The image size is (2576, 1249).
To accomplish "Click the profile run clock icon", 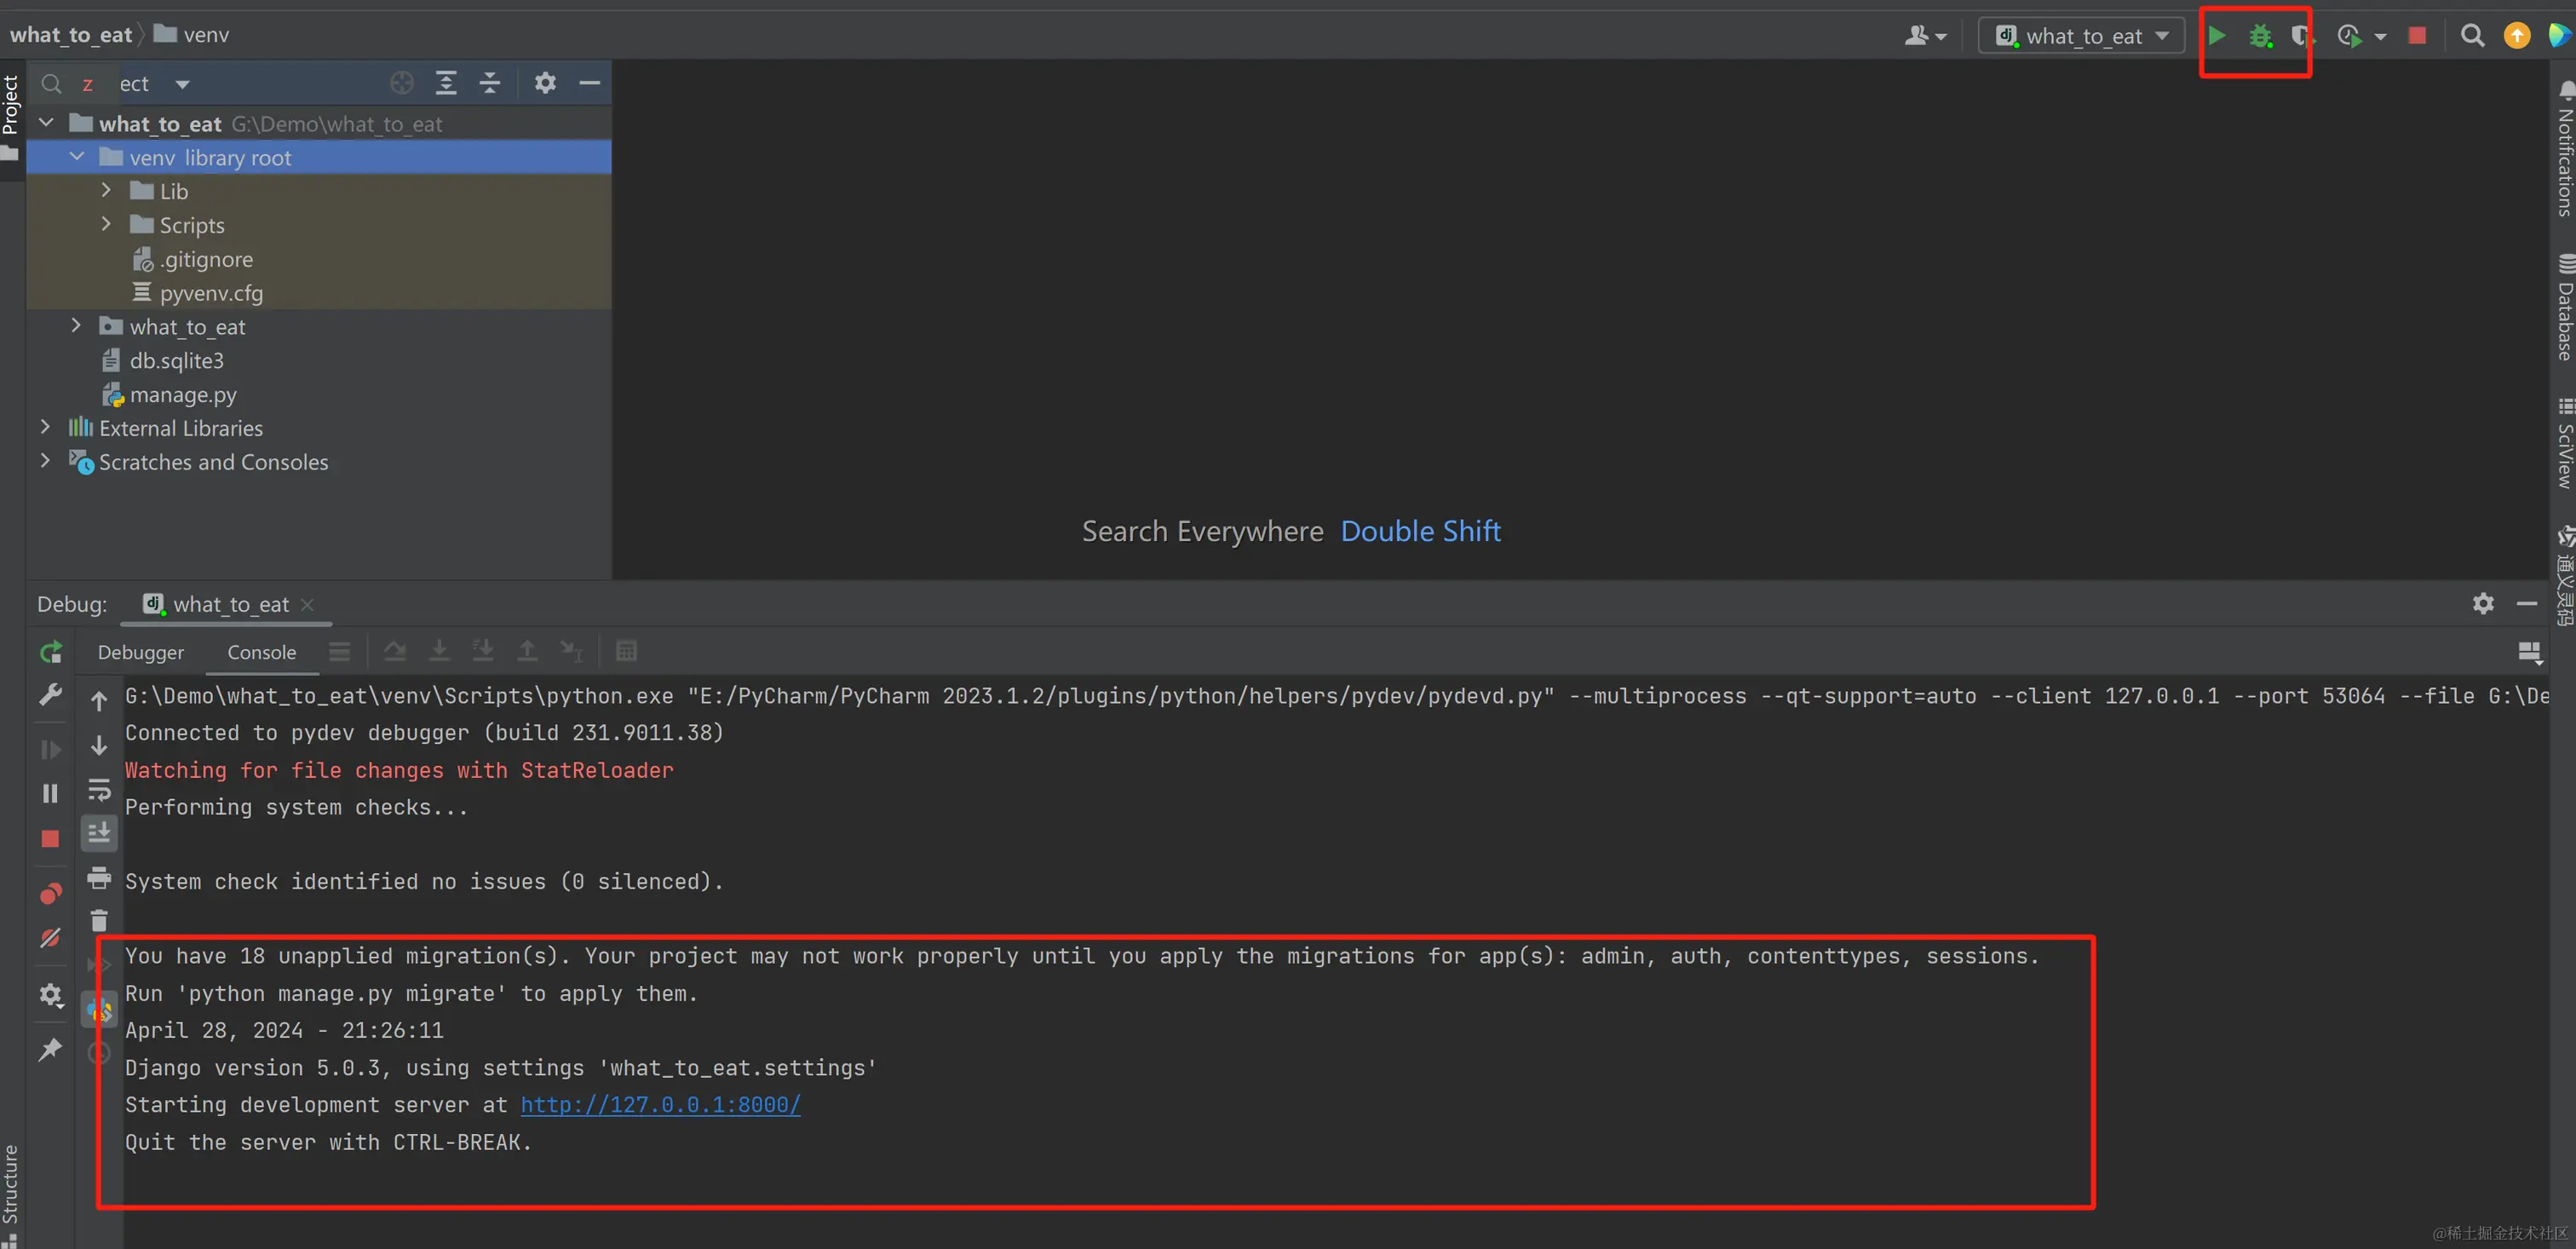I will tap(2349, 37).
